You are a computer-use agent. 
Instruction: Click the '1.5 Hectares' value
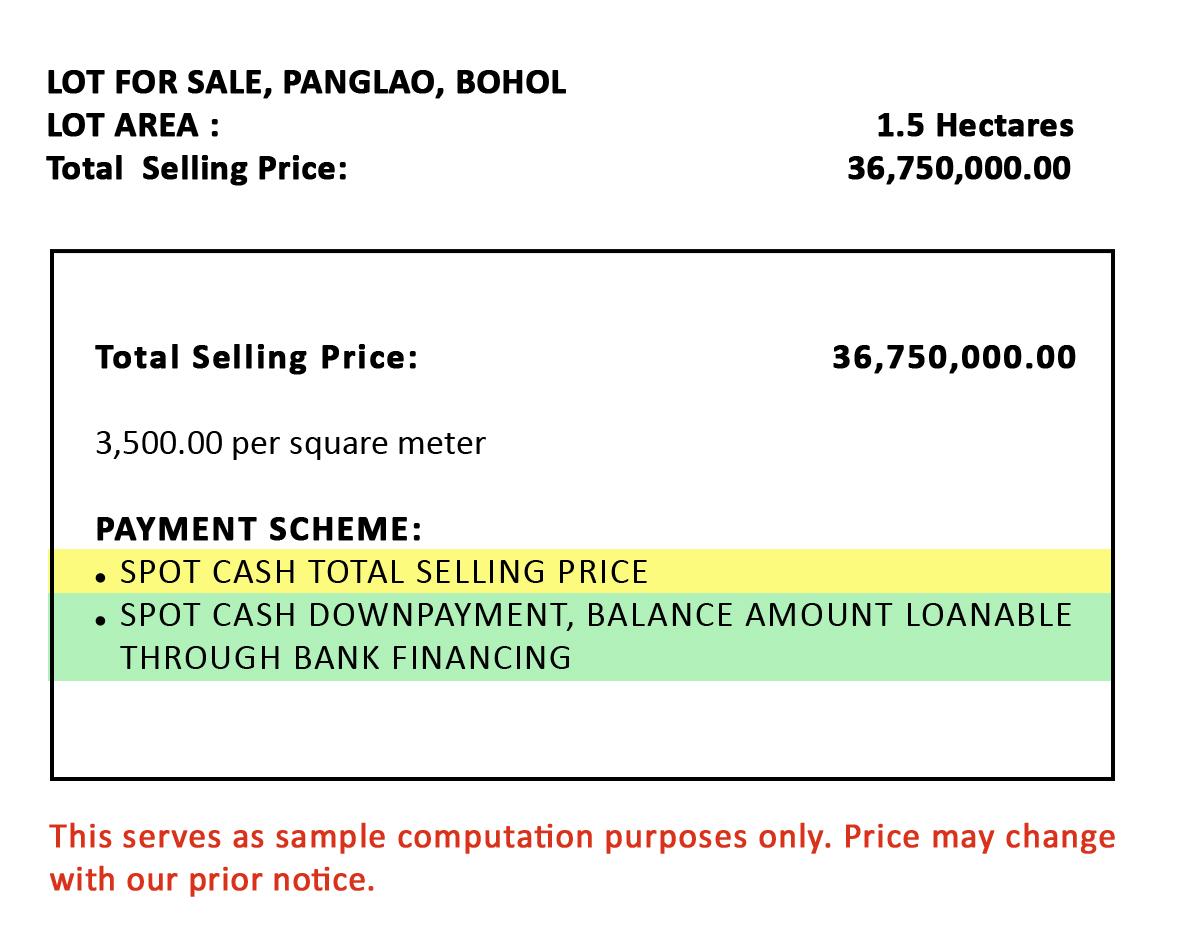pyautogui.click(x=975, y=125)
